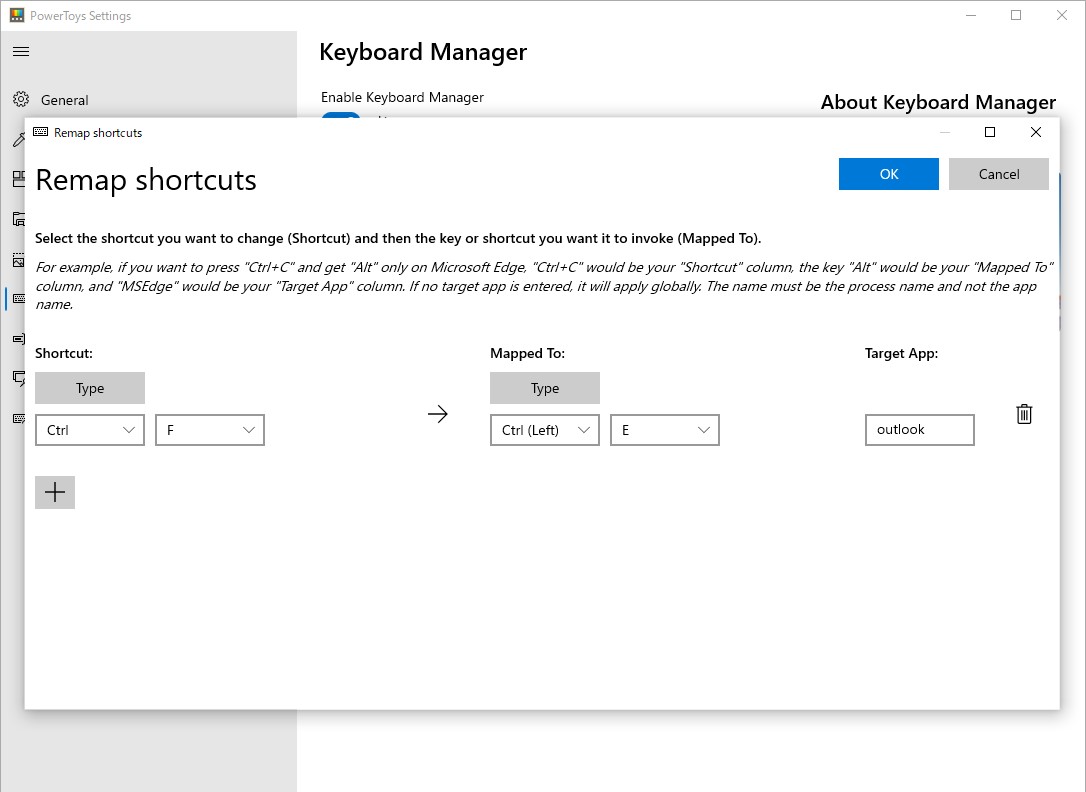Expand the E key dropdown
The height and width of the screenshot is (792, 1086).
click(x=664, y=429)
